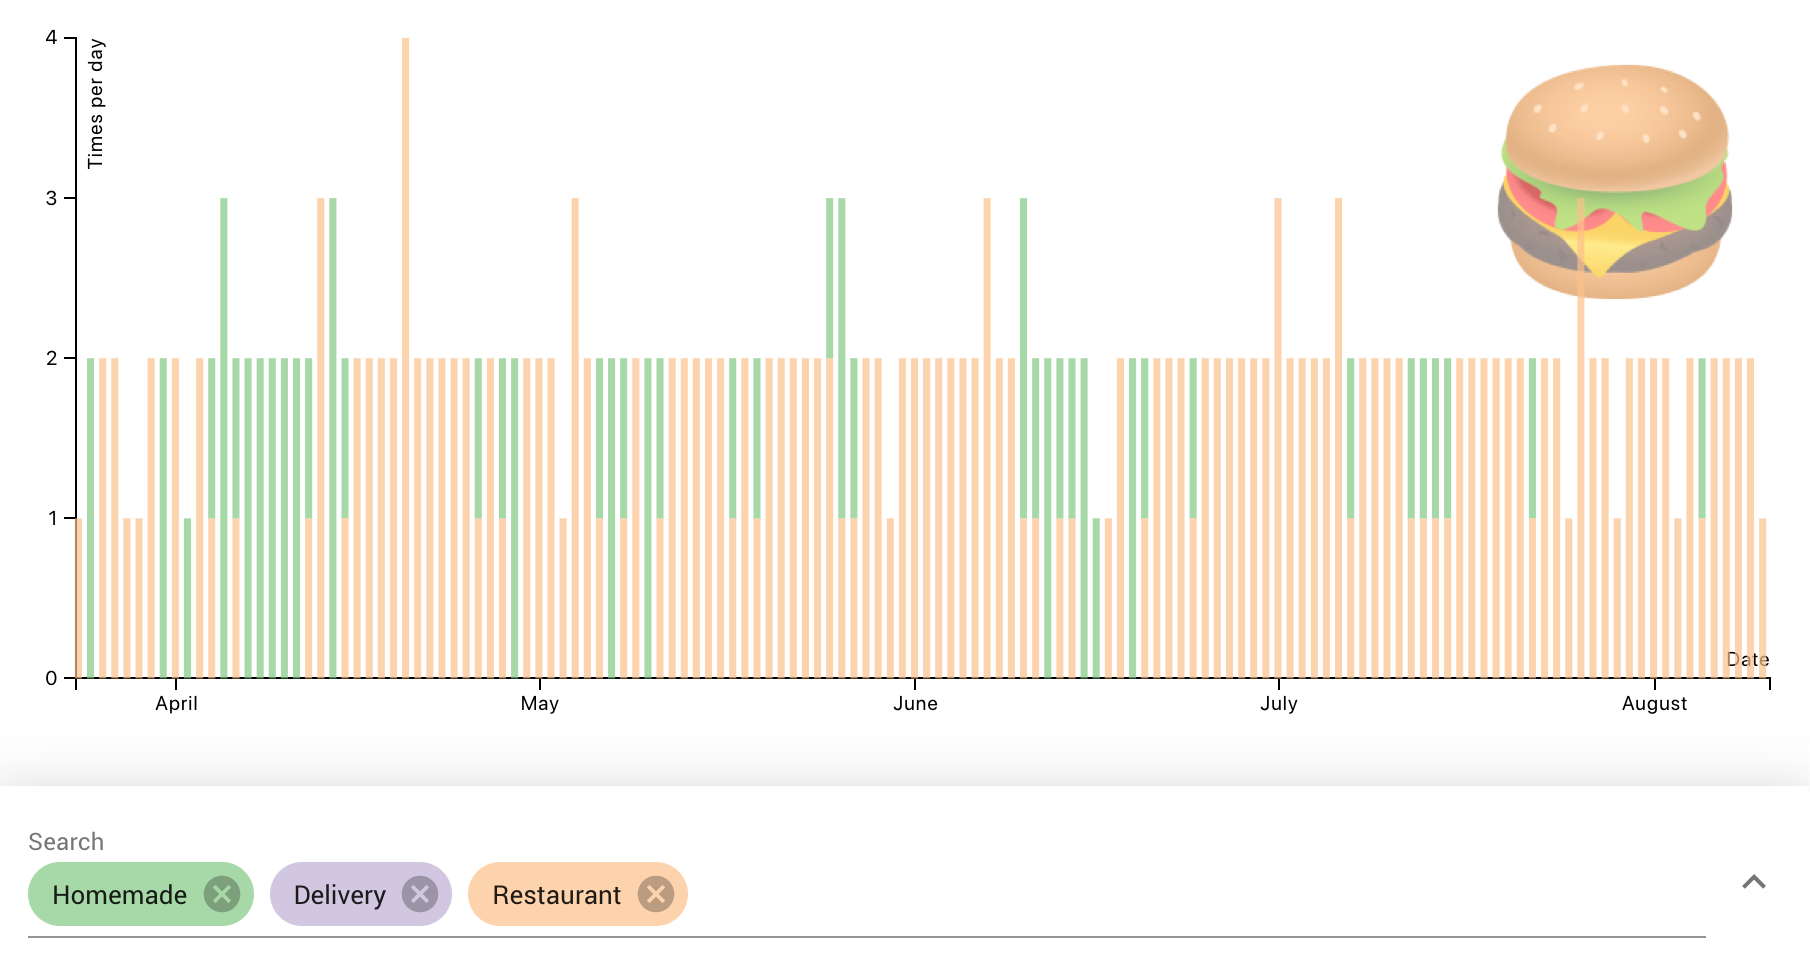
Task: Remove the Delivery chip with its X icon
Action: pyautogui.click(x=420, y=894)
